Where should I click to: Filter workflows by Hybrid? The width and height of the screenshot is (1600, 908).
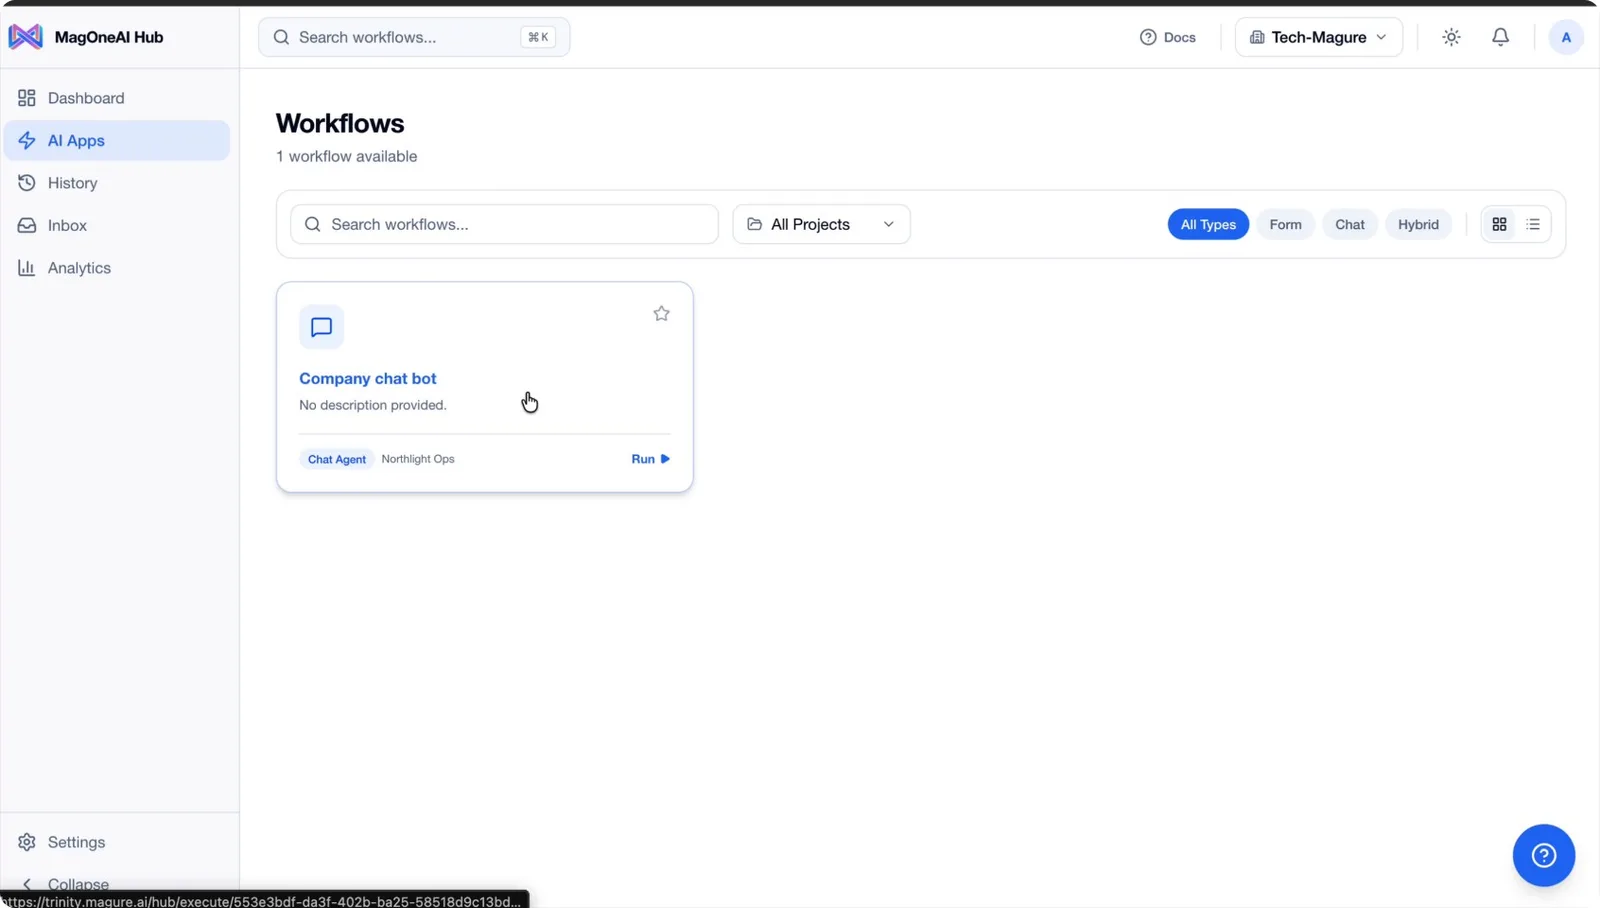tap(1418, 224)
